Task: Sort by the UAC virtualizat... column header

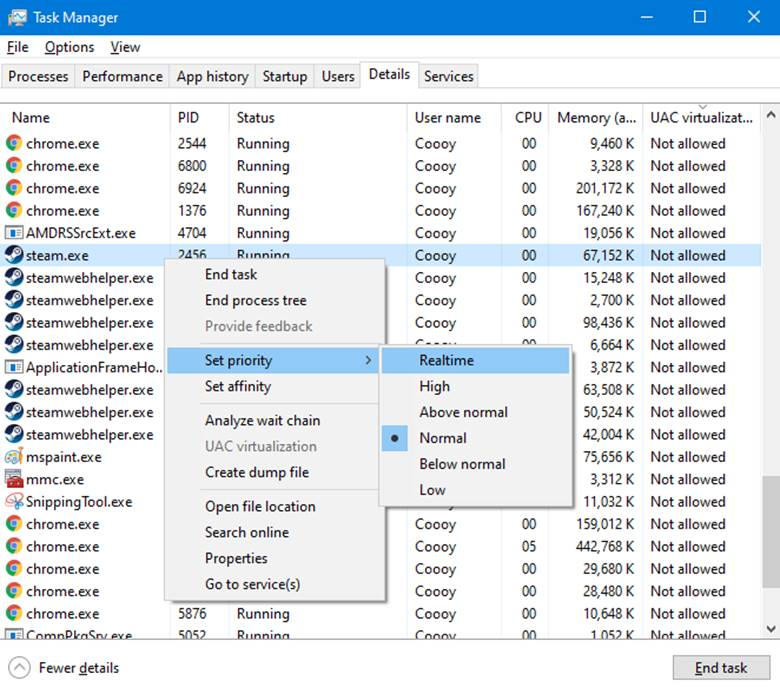Action: coord(701,118)
